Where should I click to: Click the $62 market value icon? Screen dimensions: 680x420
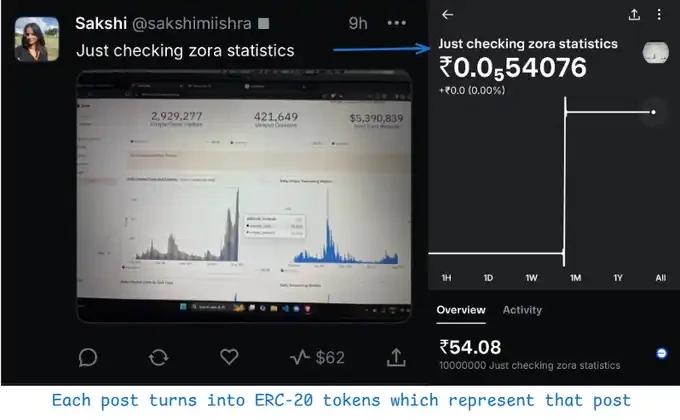[316, 357]
